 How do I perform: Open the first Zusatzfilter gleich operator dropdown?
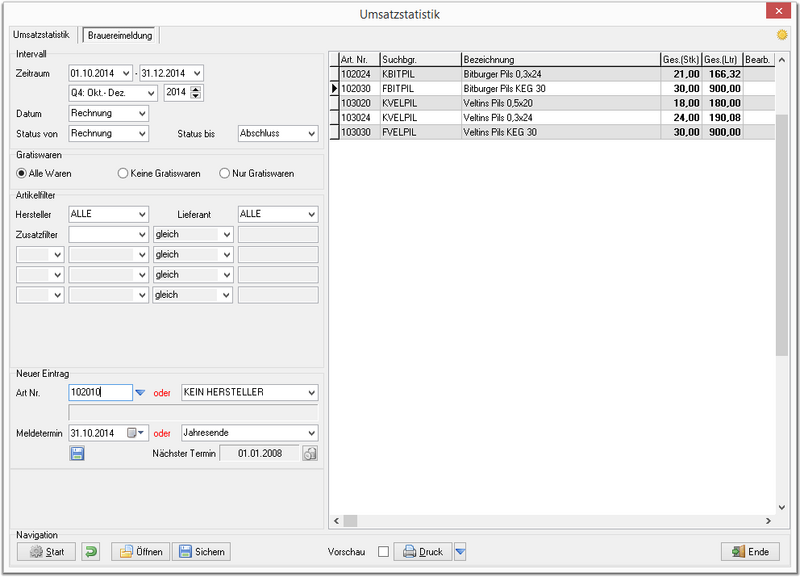tap(227, 235)
